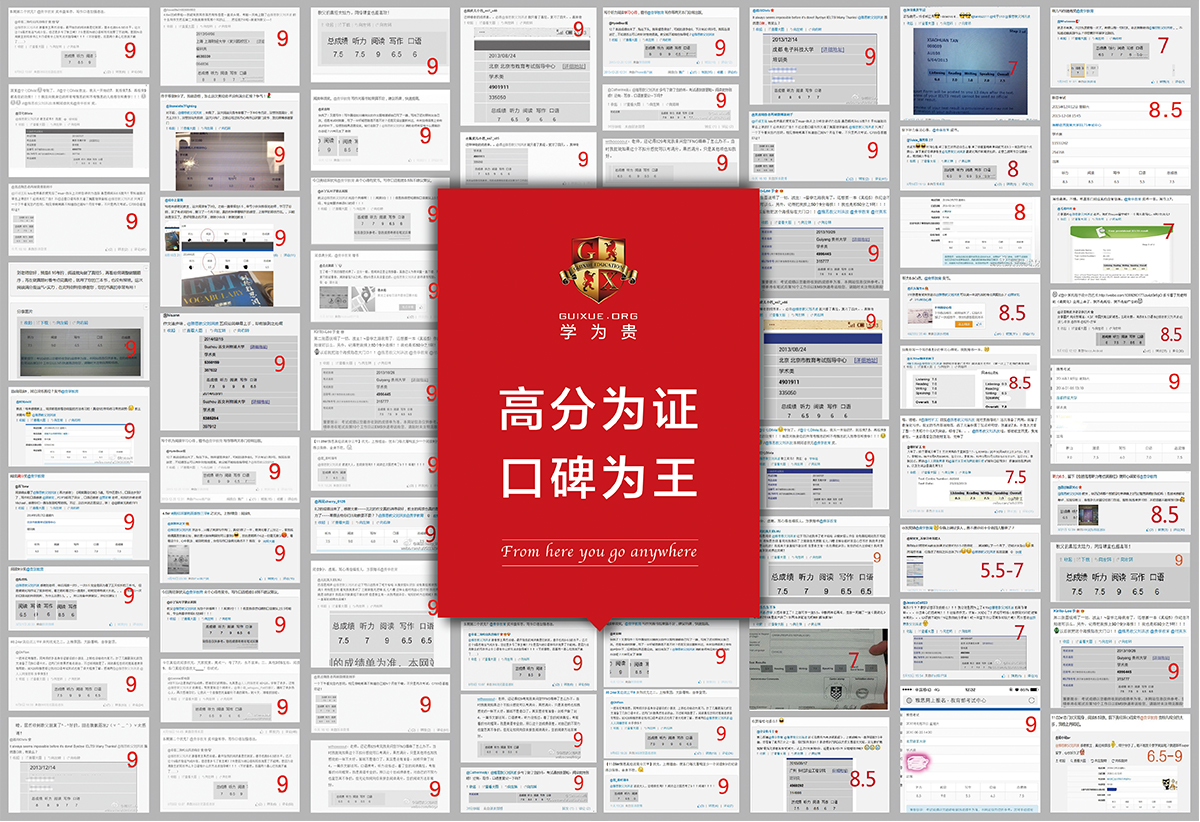1200x822 pixels.
Task: Click the orange 6.5-9 score label
Action: (x=1164, y=755)
